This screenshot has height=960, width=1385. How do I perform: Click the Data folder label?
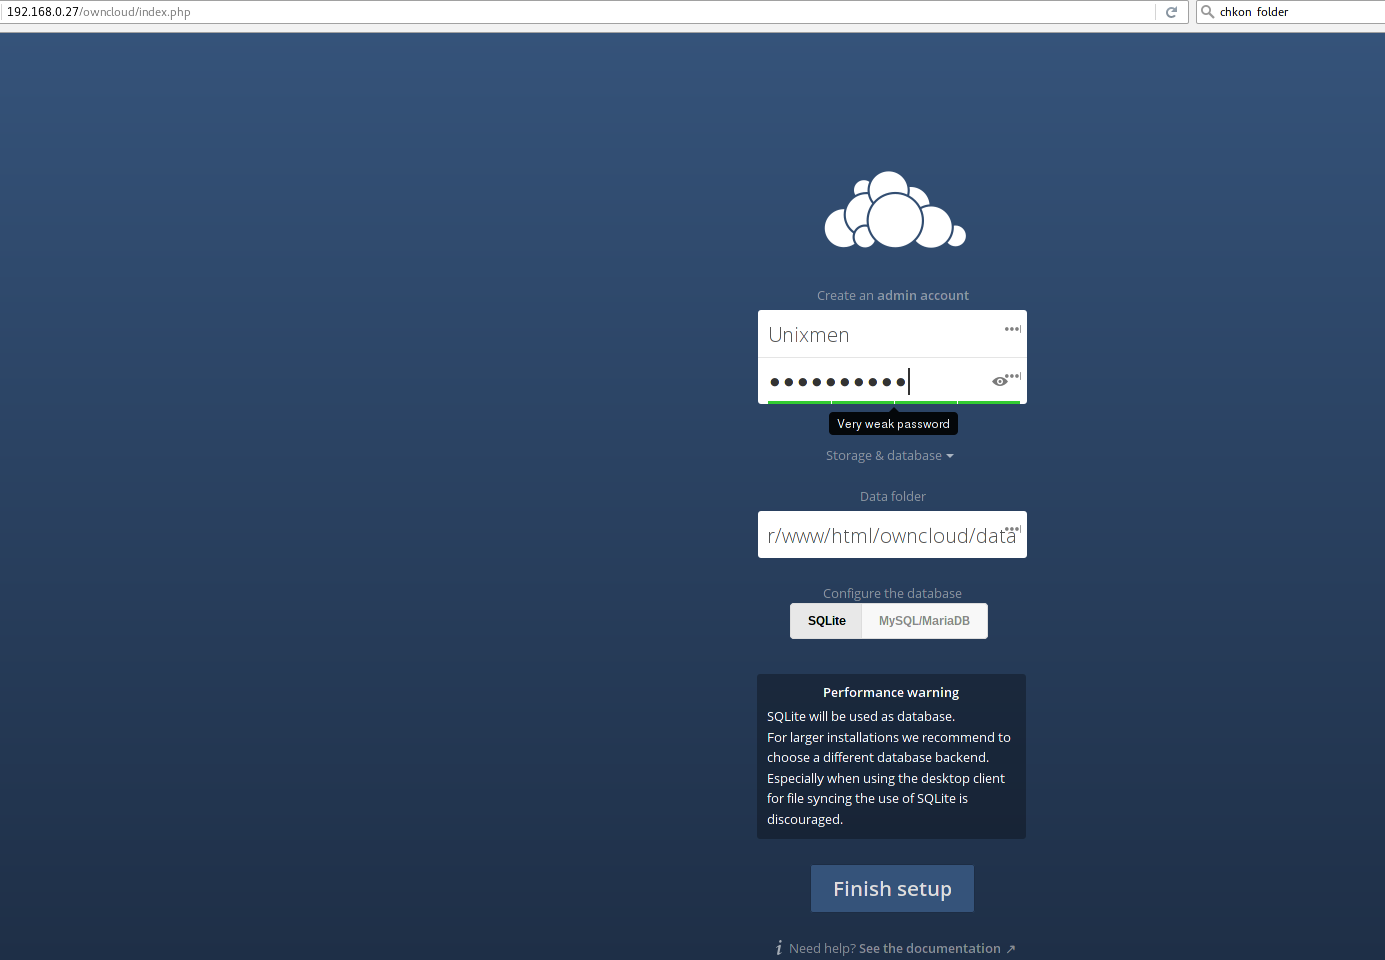(x=892, y=496)
